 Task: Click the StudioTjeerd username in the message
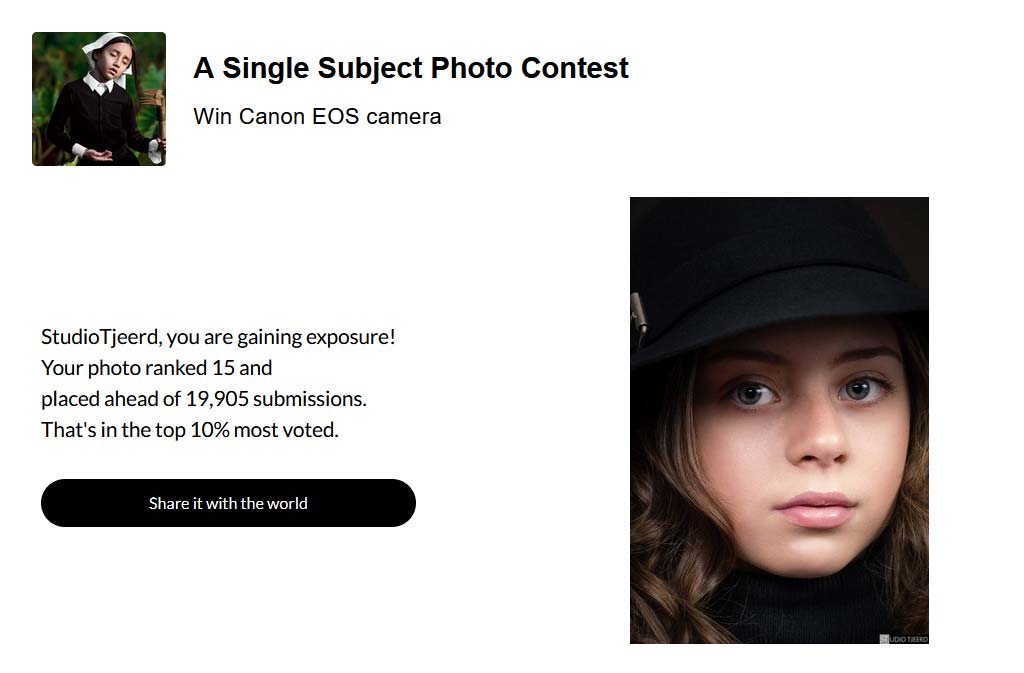[x=101, y=337]
